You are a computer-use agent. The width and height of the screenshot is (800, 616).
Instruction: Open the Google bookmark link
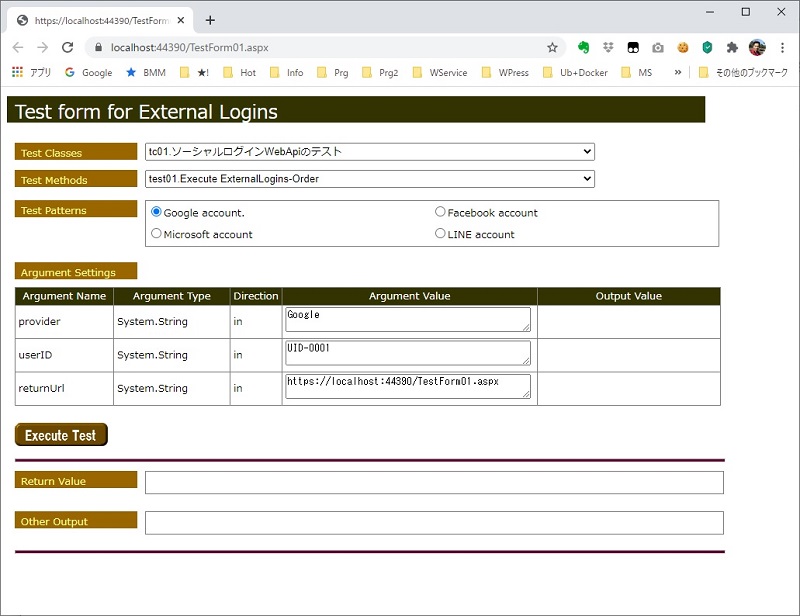tap(89, 72)
